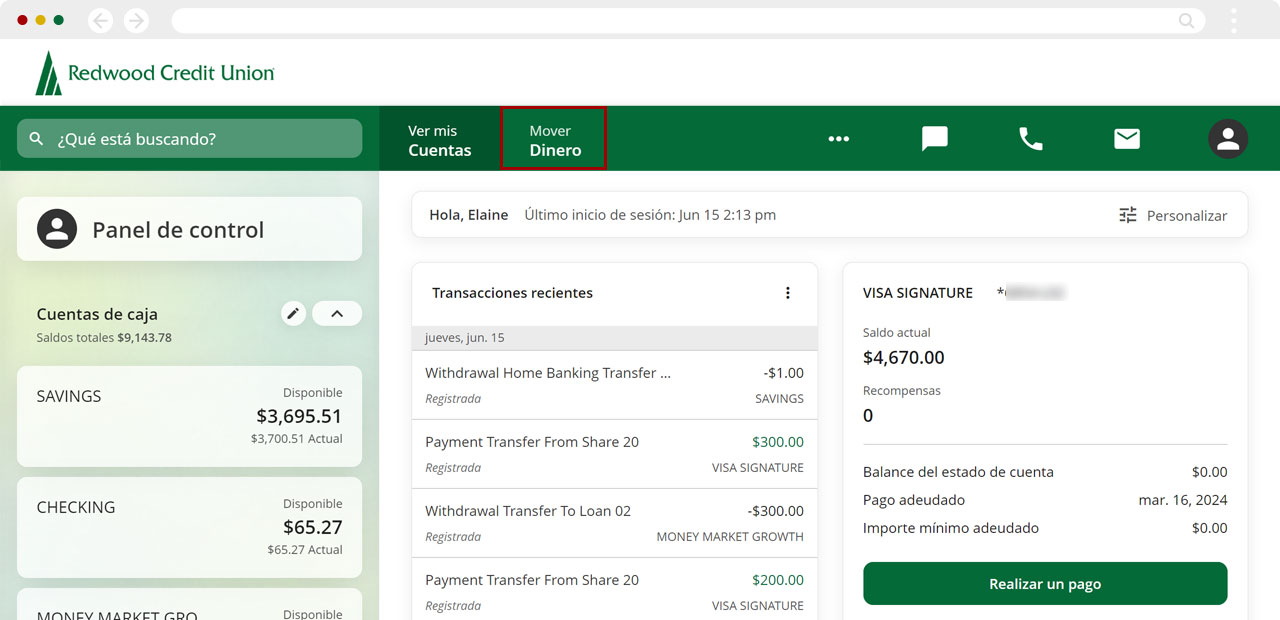The width and height of the screenshot is (1280, 620).
Task: Click the three-dot more options icon in navbar
Action: pyautogui.click(x=838, y=139)
